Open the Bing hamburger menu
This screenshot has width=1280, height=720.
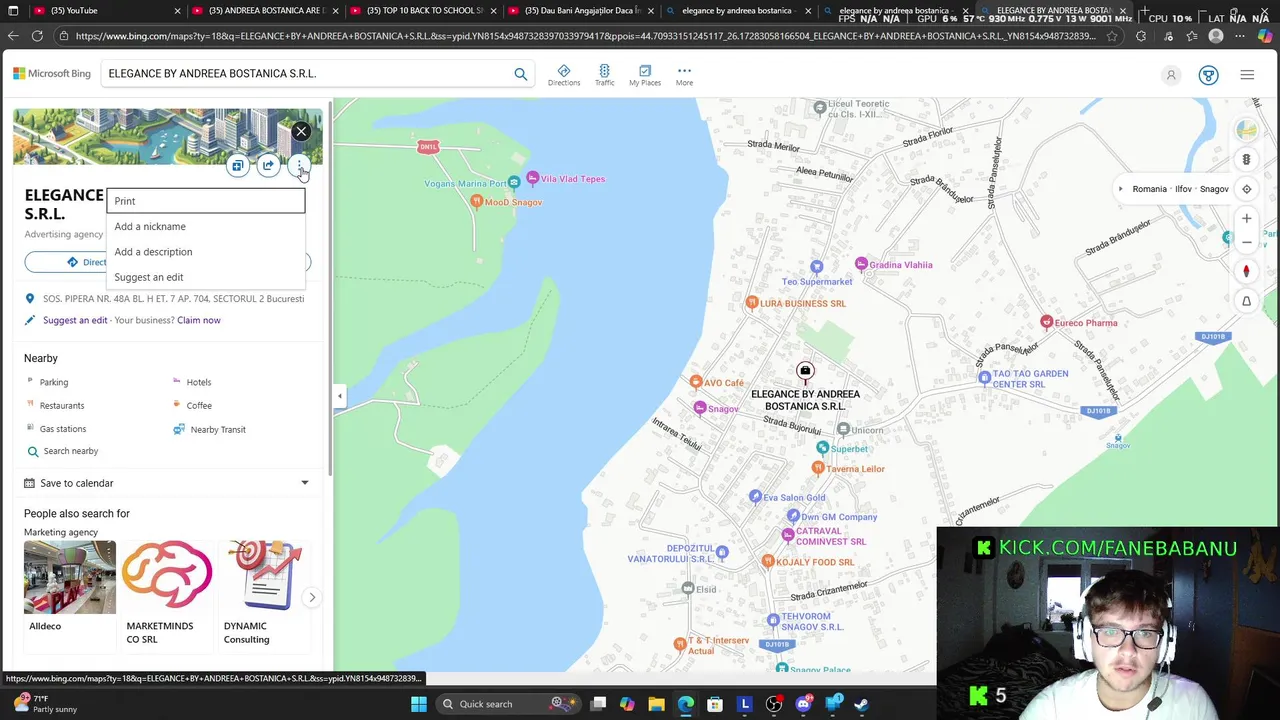(x=1247, y=75)
